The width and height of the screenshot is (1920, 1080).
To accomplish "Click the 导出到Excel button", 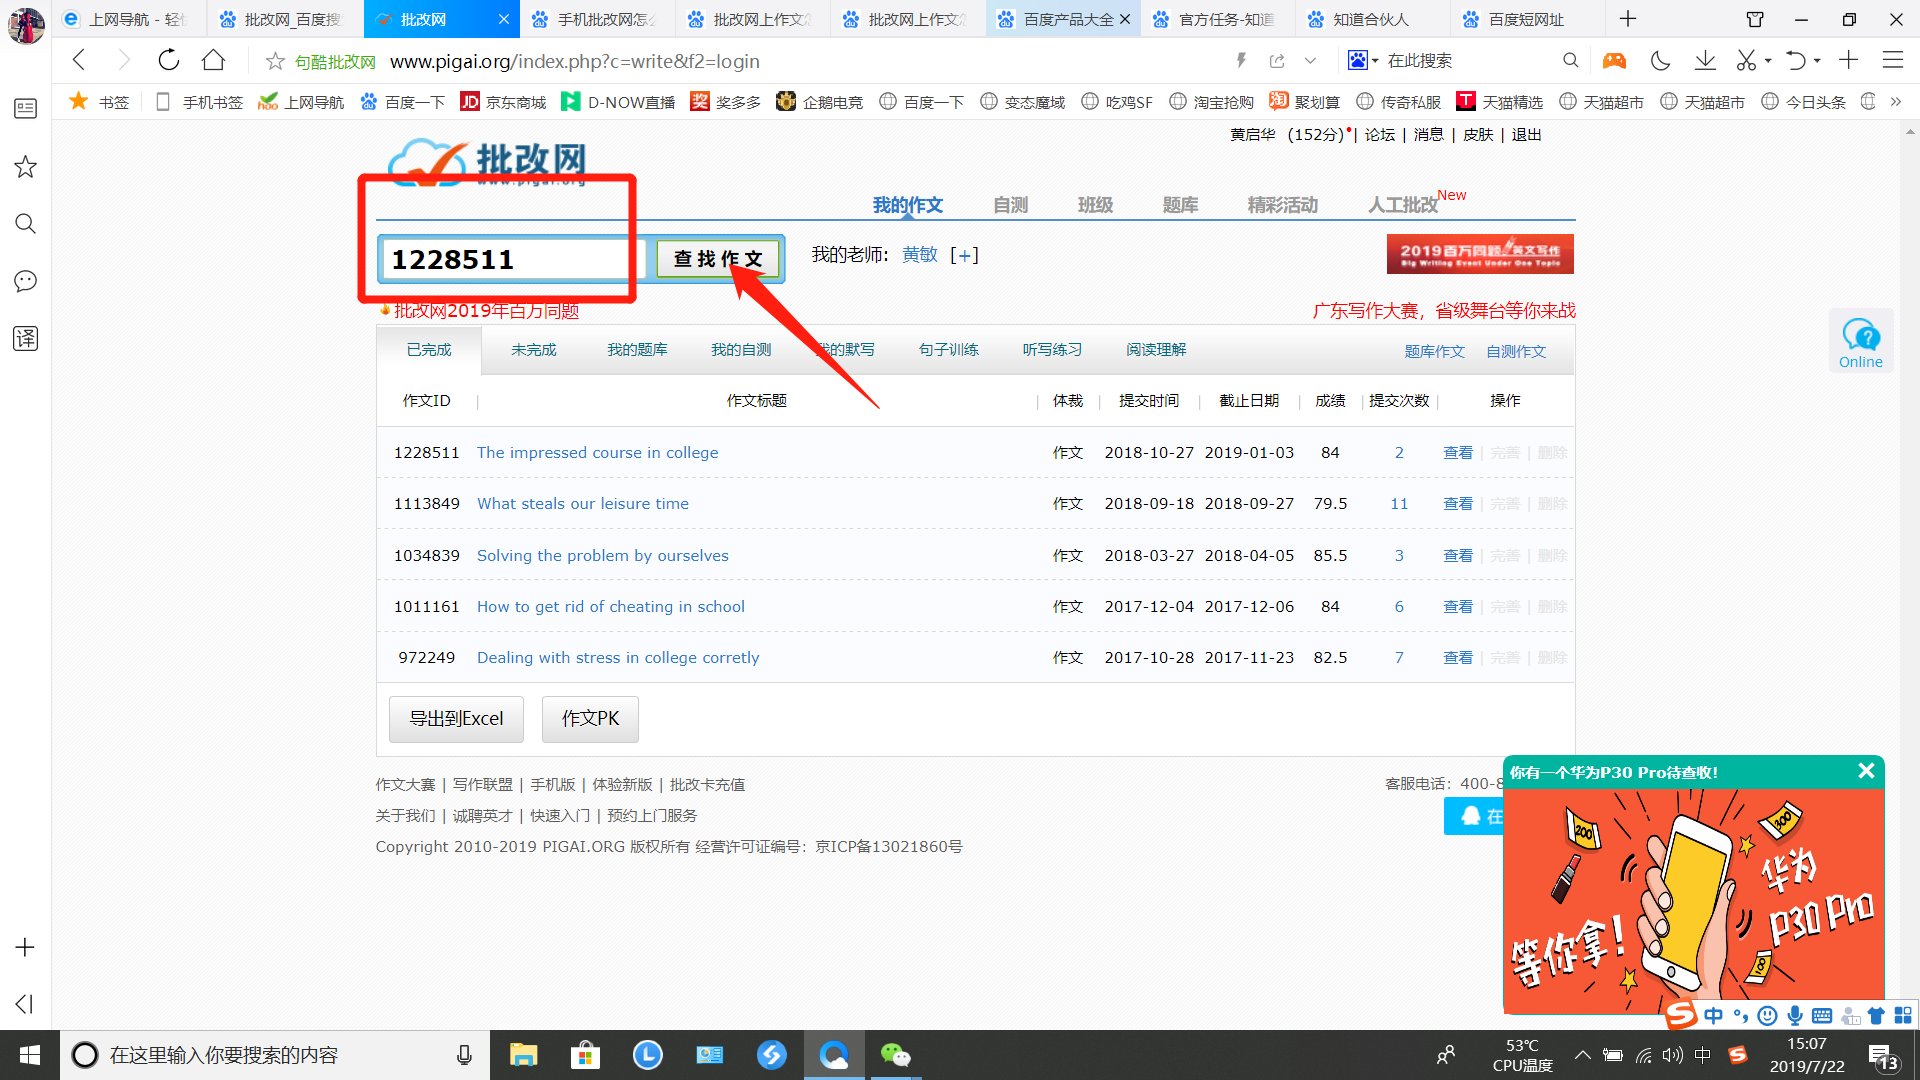I will tap(456, 719).
